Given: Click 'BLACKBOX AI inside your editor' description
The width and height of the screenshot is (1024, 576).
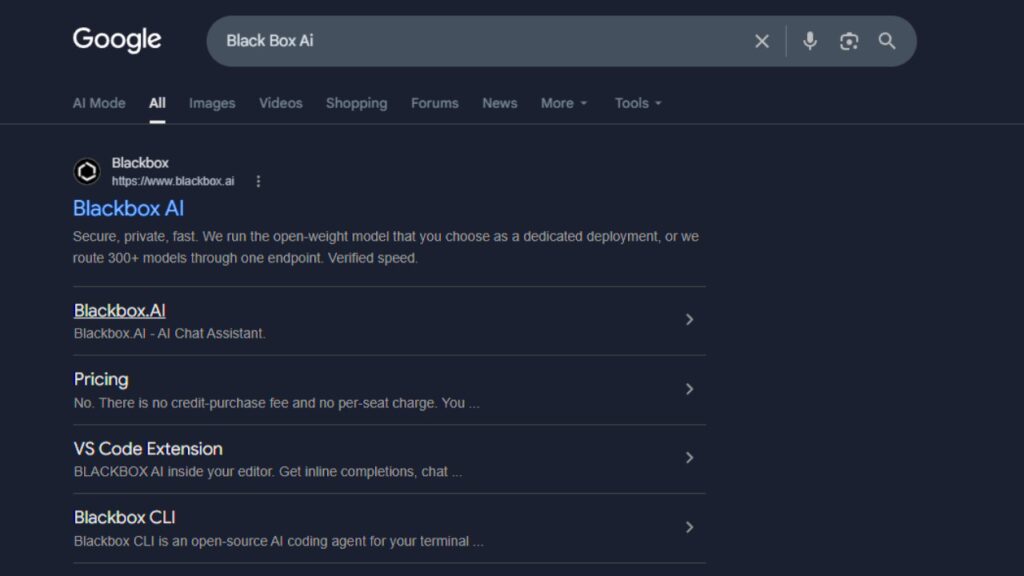Looking at the screenshot, I should tap(268, 472).
